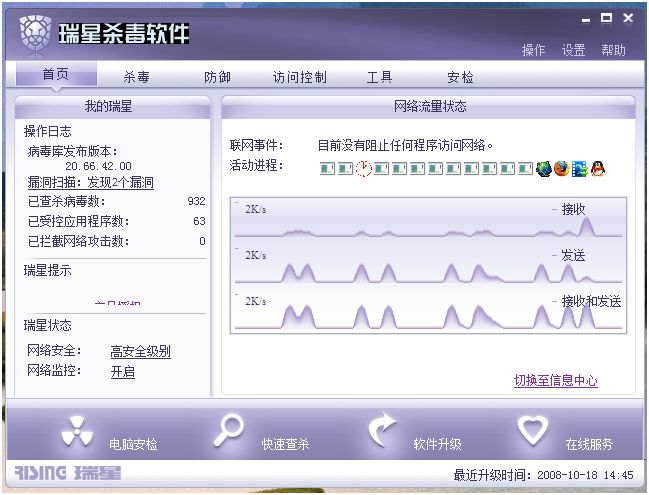Click the 联网事件 label
Viewport: 649px width, 495px height.
point(257,145)
